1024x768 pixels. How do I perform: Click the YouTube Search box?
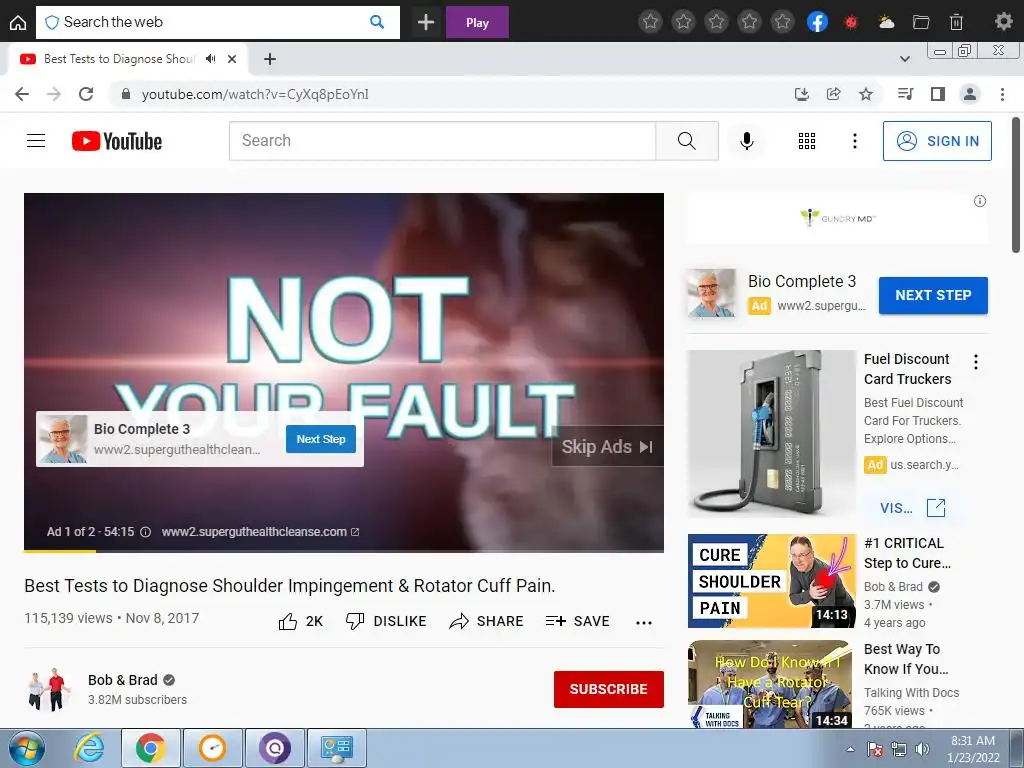click(x=442, y=140)
